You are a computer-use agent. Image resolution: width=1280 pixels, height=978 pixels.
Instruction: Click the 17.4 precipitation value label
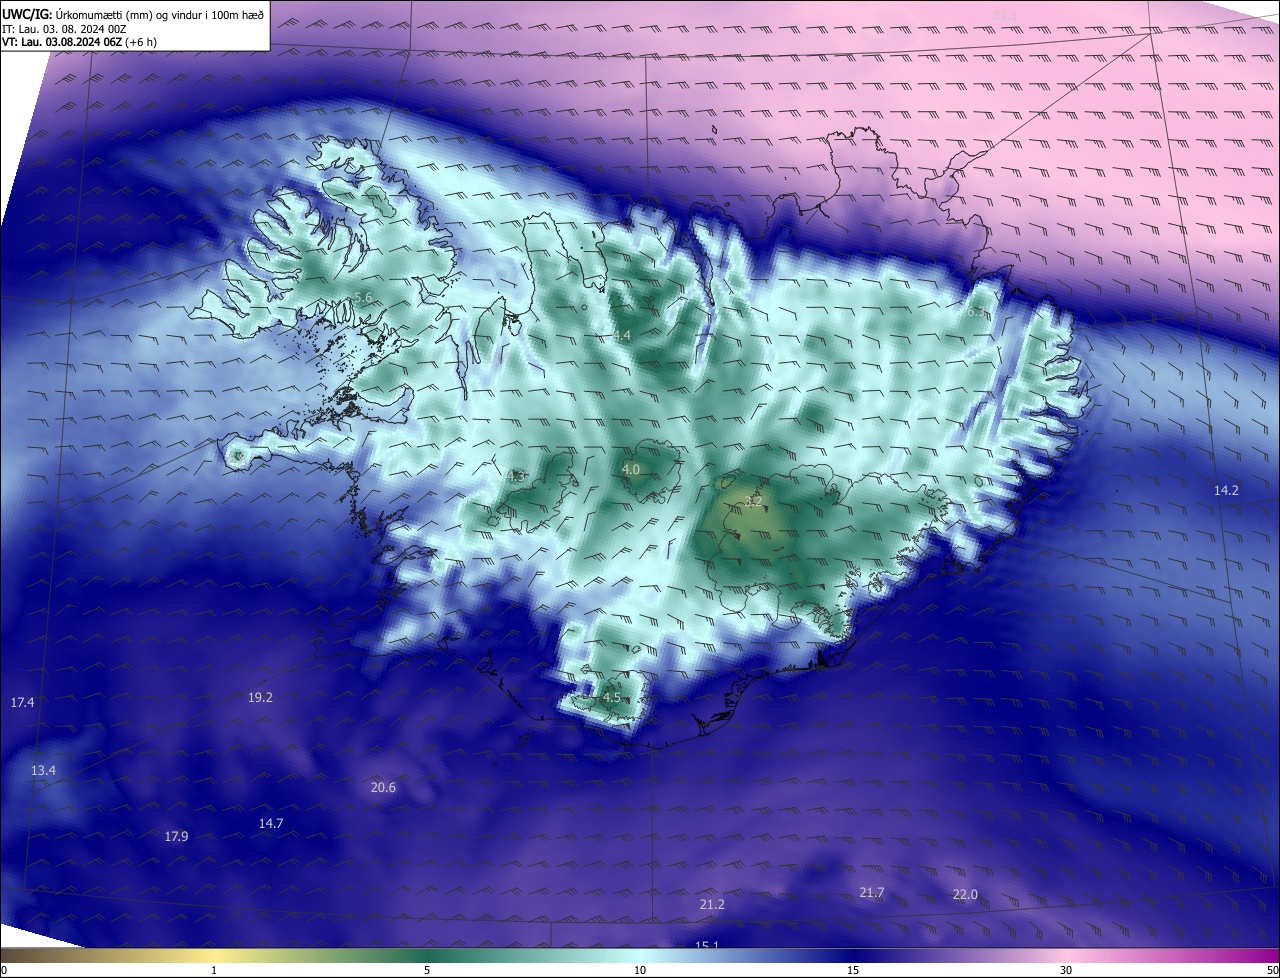[x=22, y=703]
